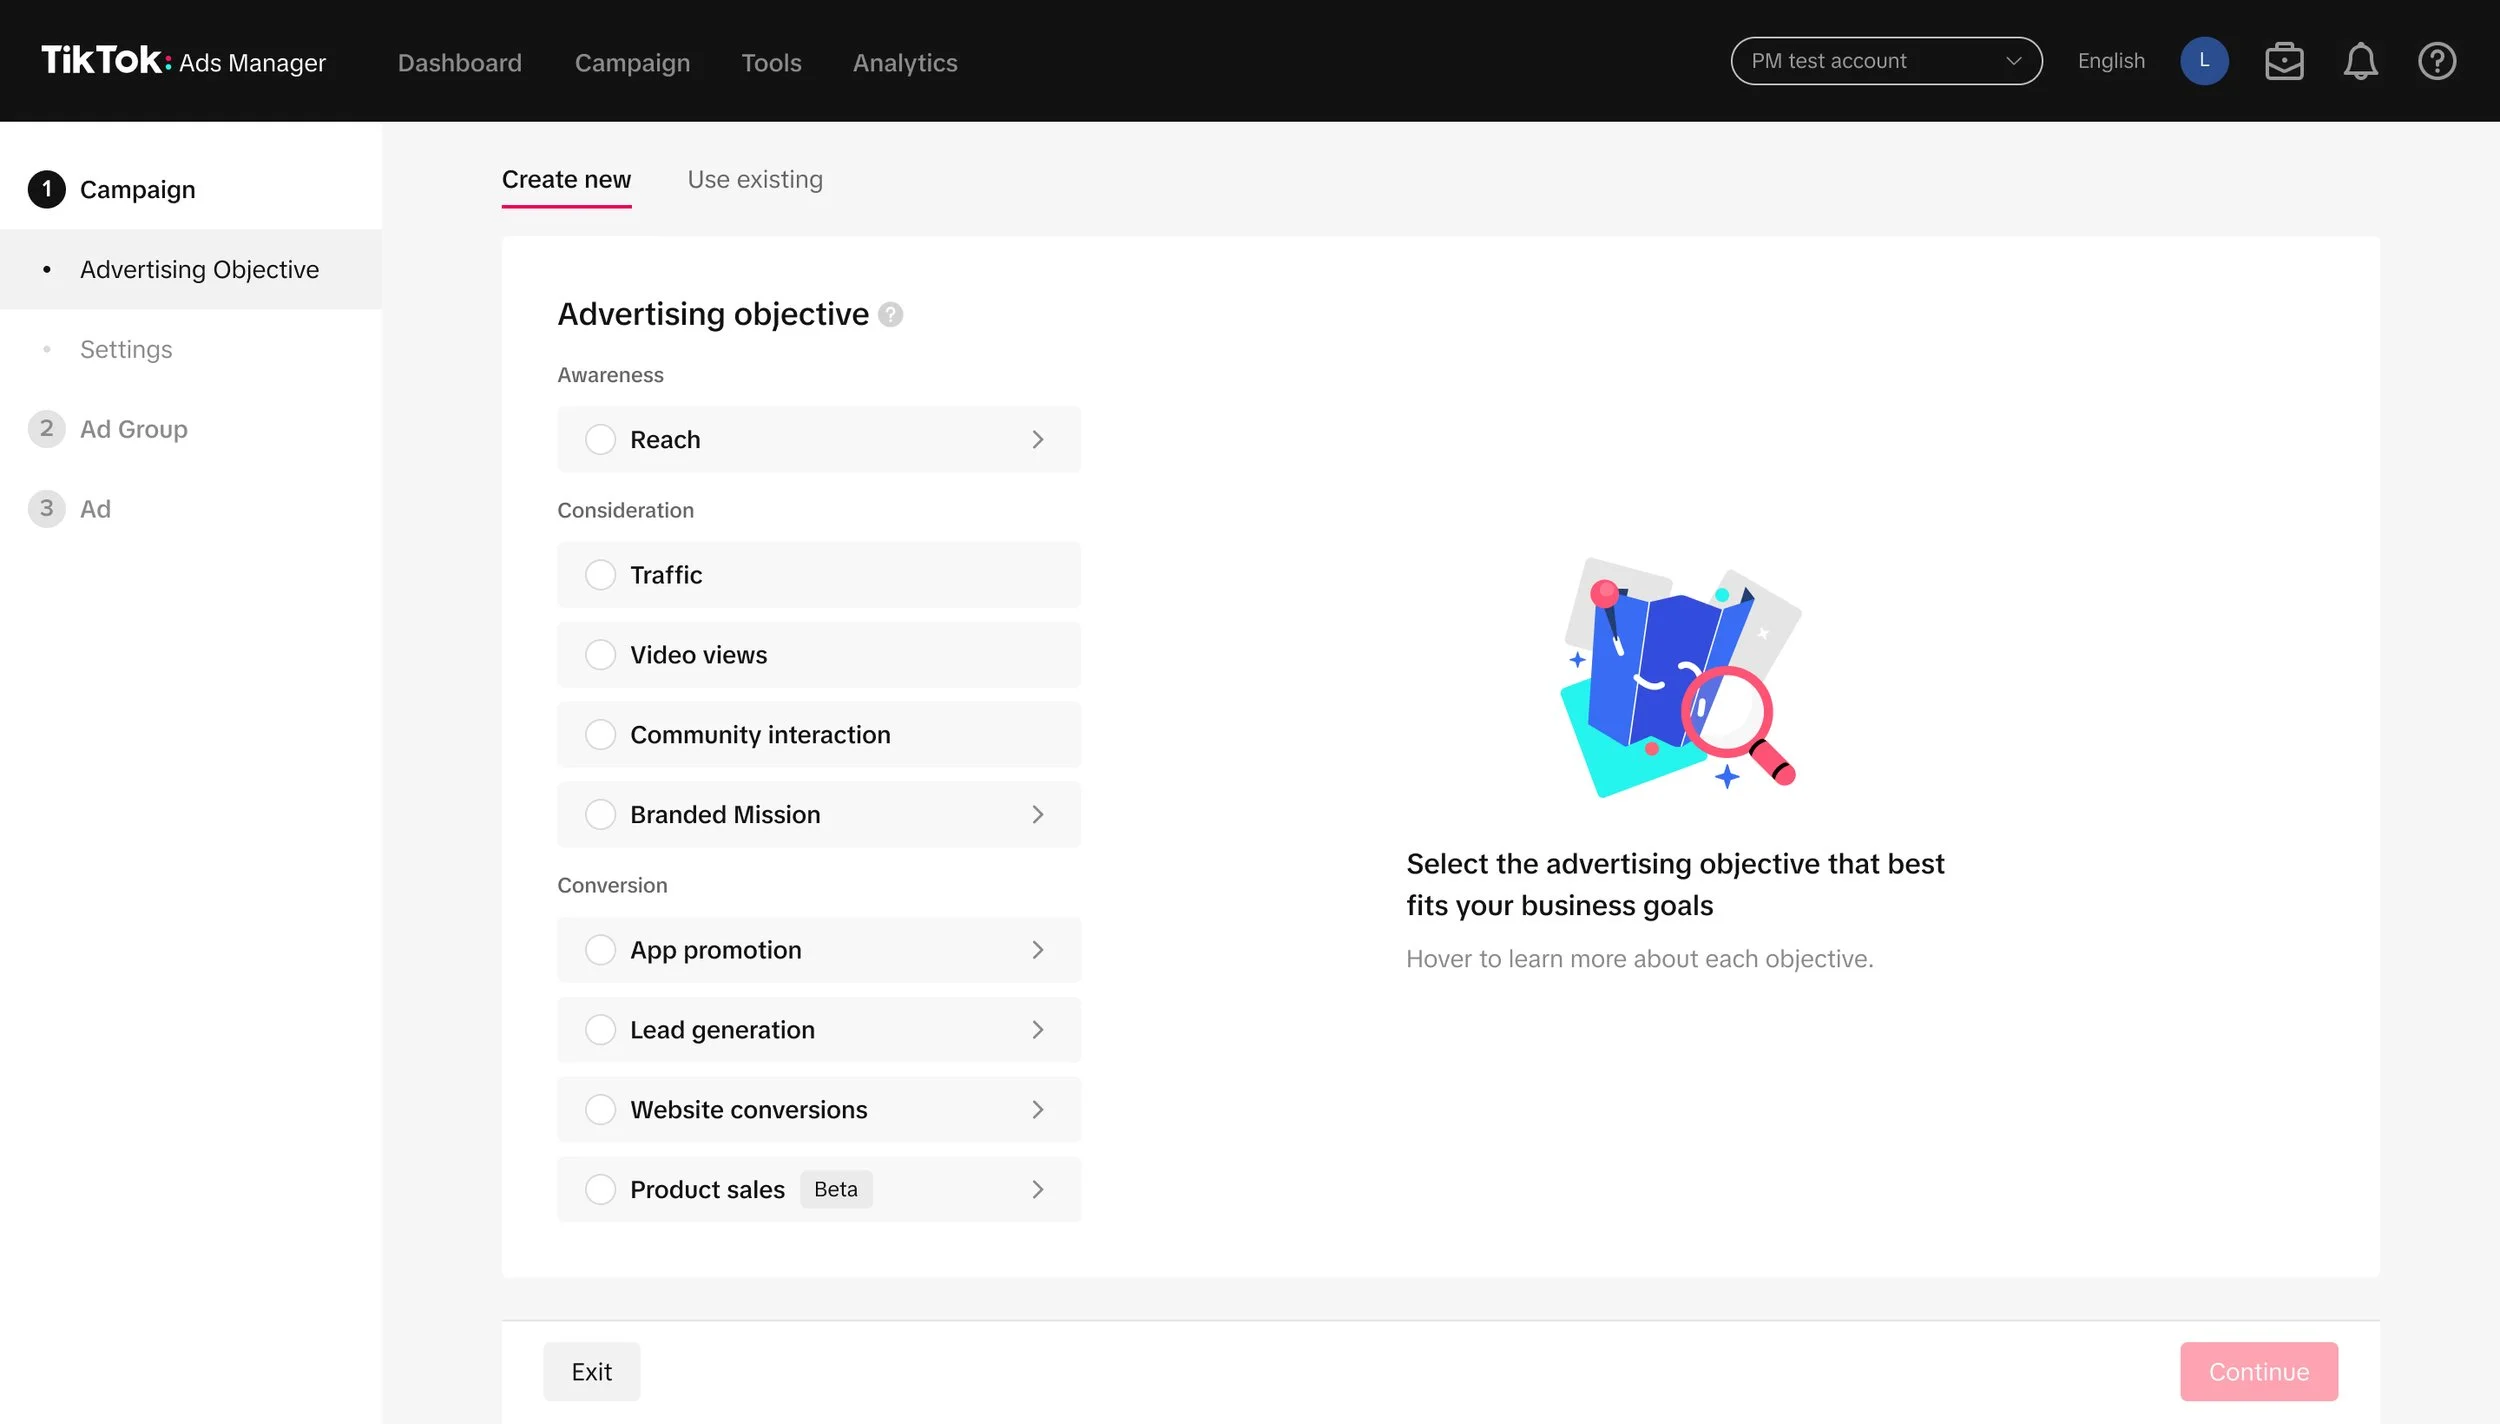The width and height of the screenshot is (2500, 1424).
Task: Click the TikTok Ads Manager logo
Action: 183,61
